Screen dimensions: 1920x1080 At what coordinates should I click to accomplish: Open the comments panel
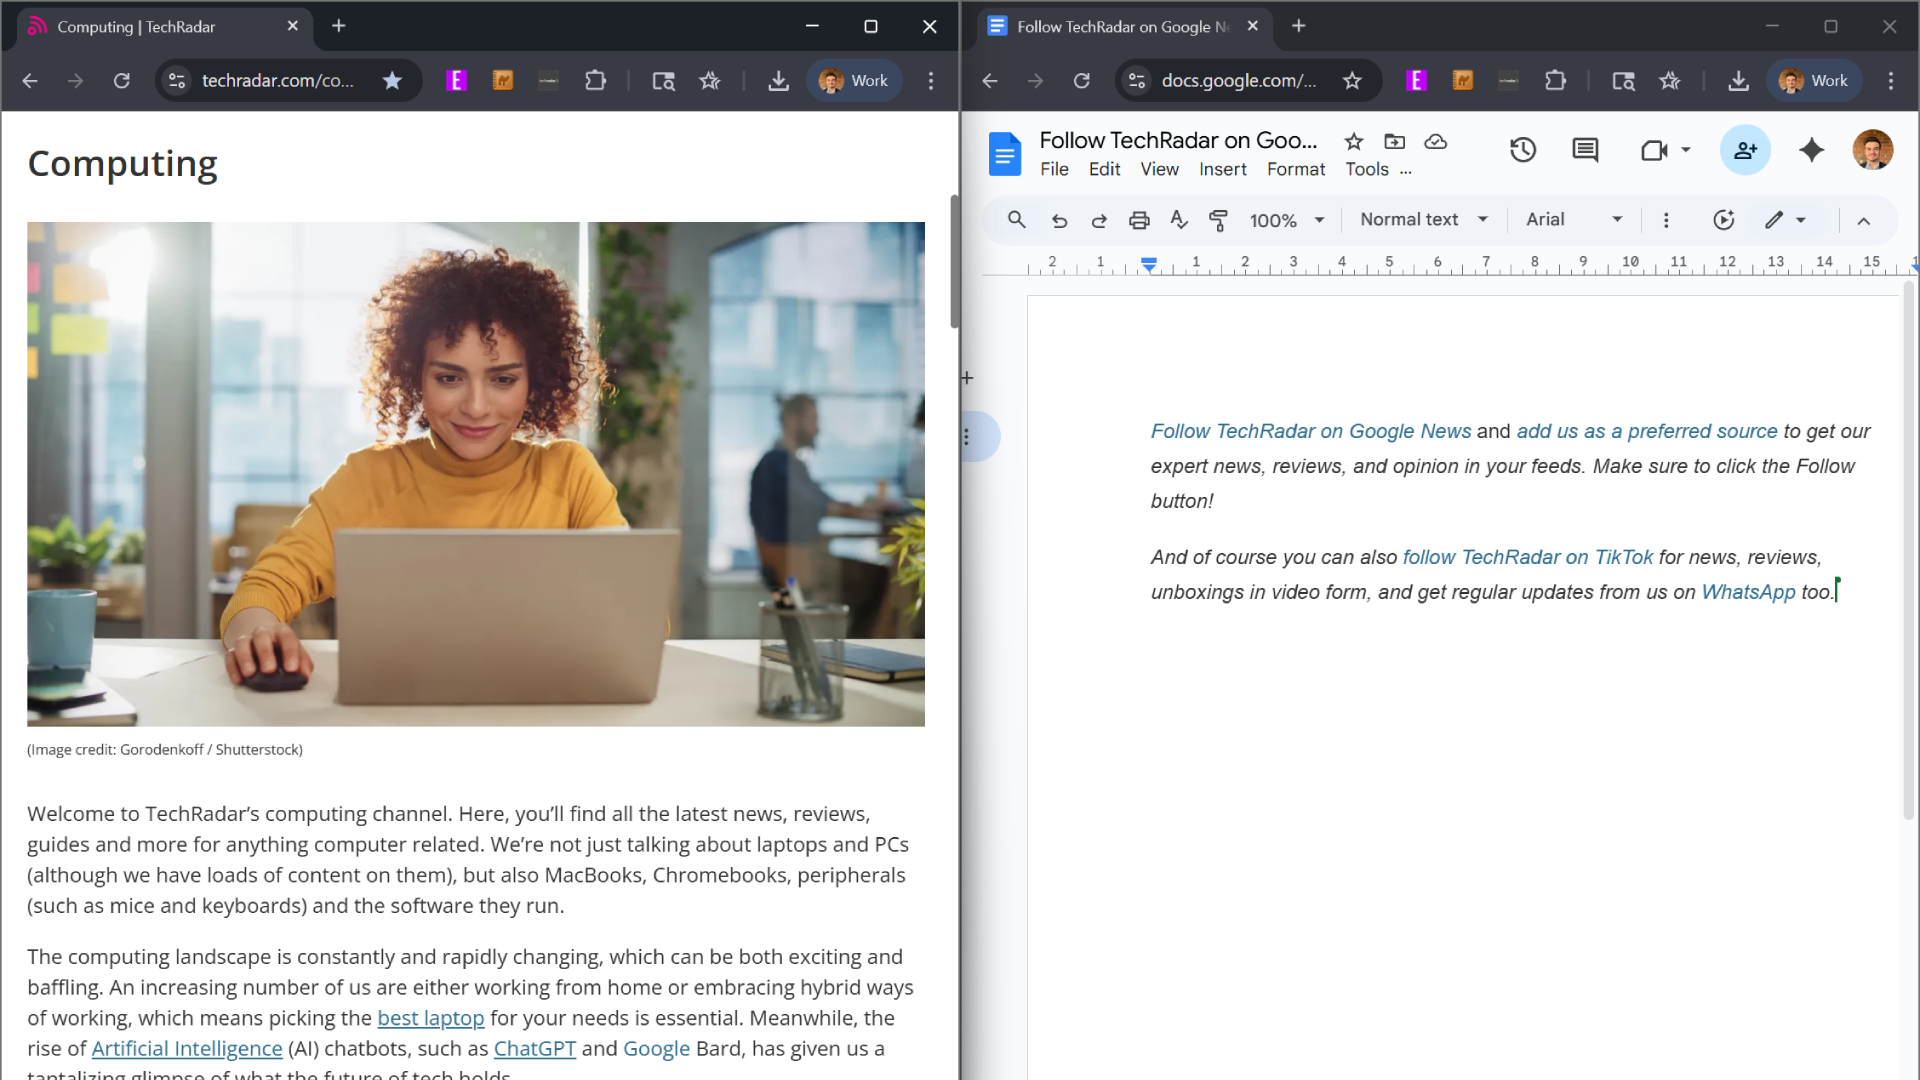[x=1584, y=150]
